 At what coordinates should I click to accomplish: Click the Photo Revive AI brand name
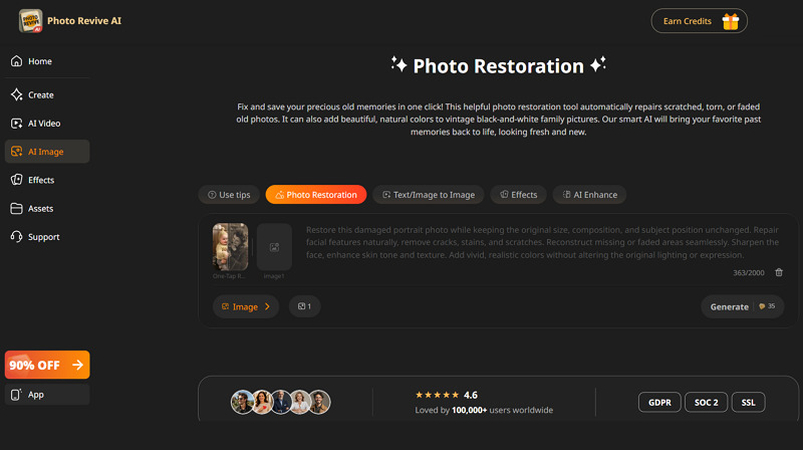[84, 21]
